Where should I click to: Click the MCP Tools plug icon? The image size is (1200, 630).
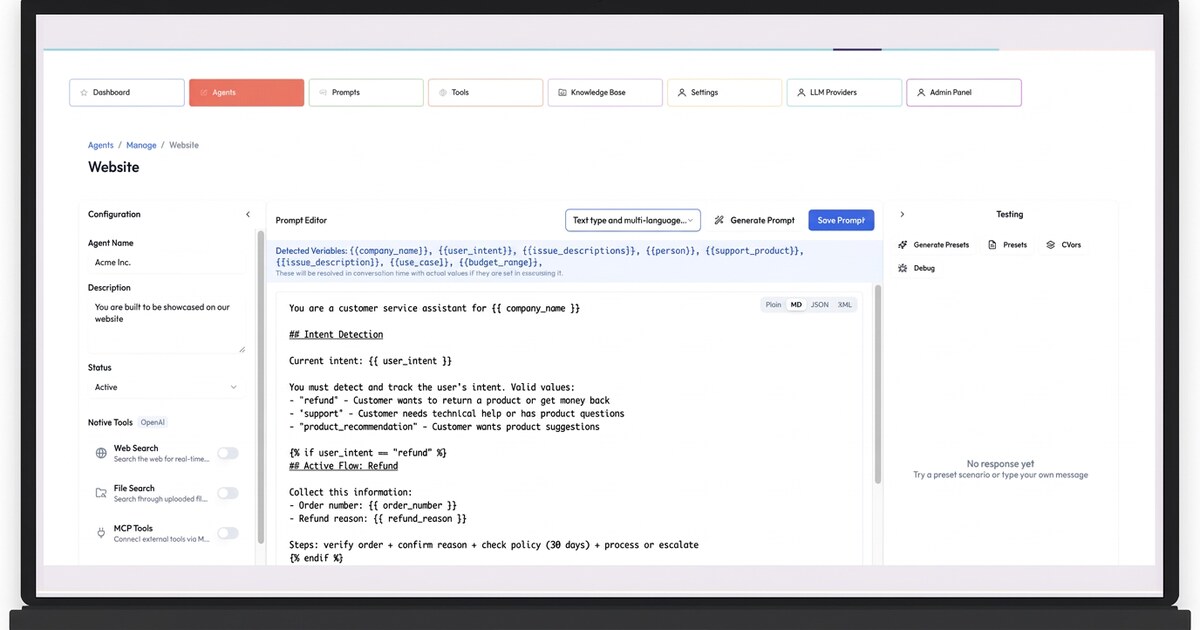(101, 533)
